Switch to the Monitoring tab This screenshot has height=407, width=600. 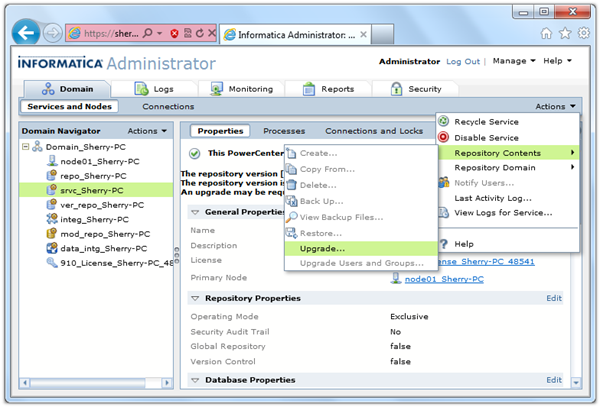click(241, 89)
